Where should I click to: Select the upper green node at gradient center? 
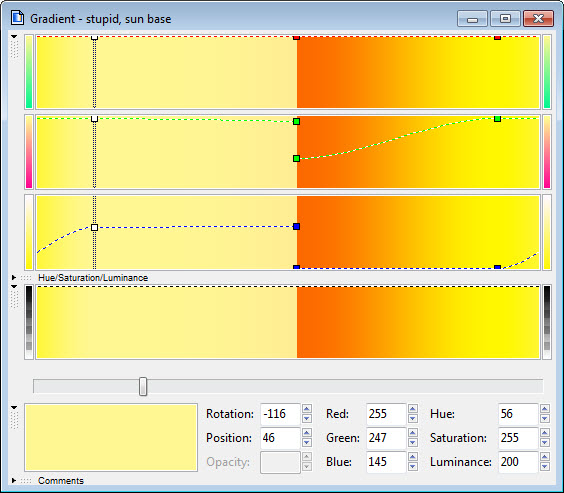click(296, 122)
